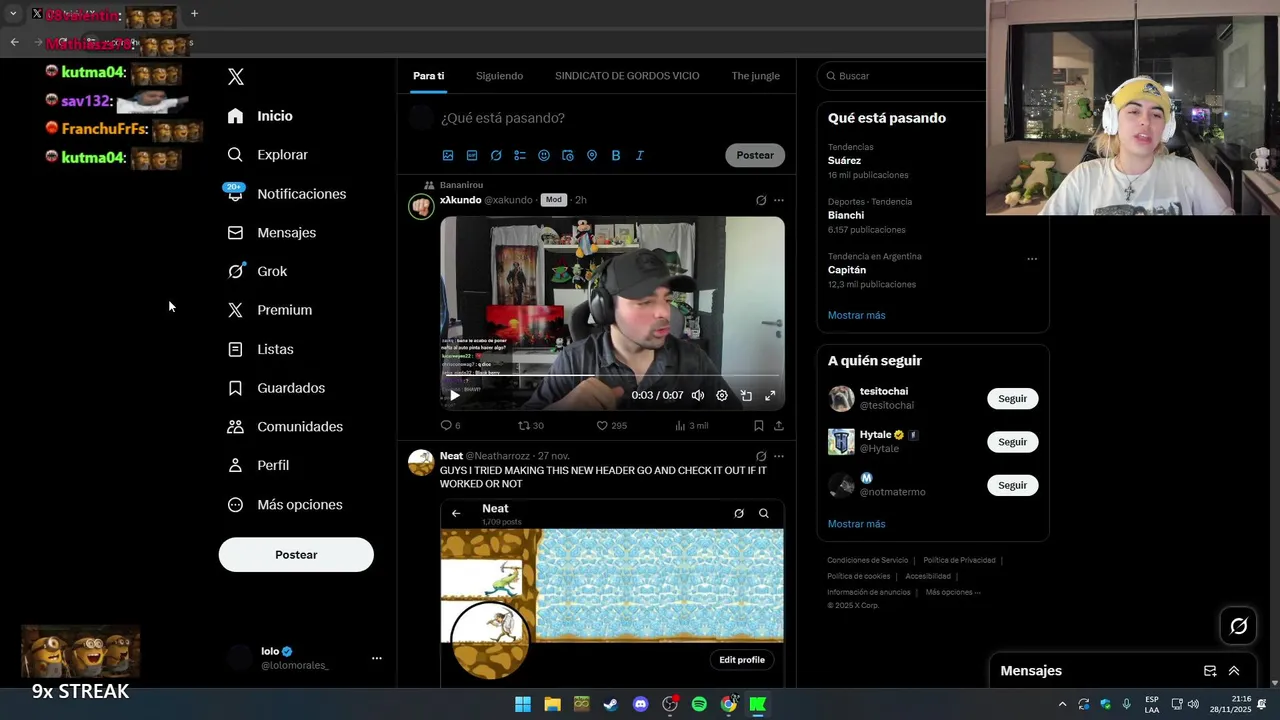Share xAkundo's post

click(779, 426)
